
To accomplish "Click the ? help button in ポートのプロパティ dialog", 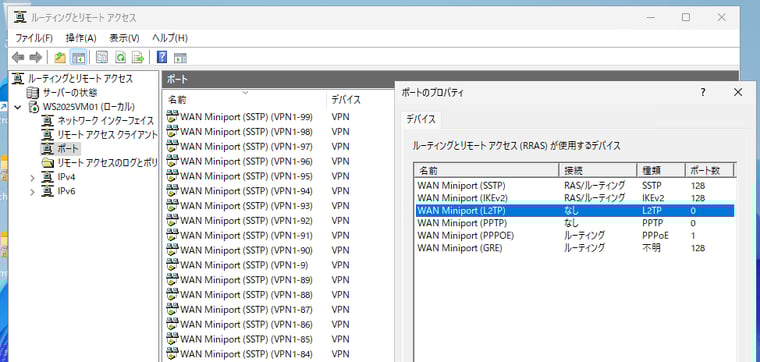I will click(703, 92).
